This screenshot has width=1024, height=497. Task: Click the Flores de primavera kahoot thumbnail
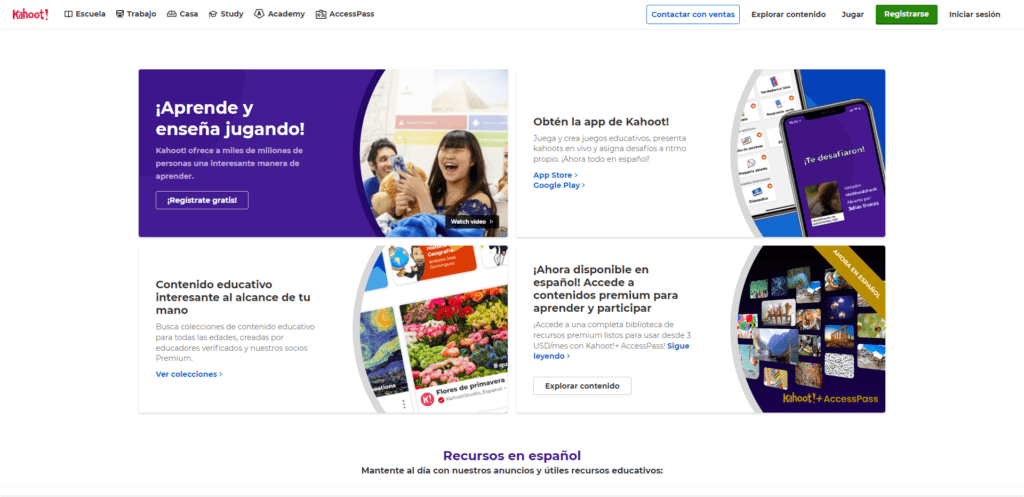[x=454, y=343]
